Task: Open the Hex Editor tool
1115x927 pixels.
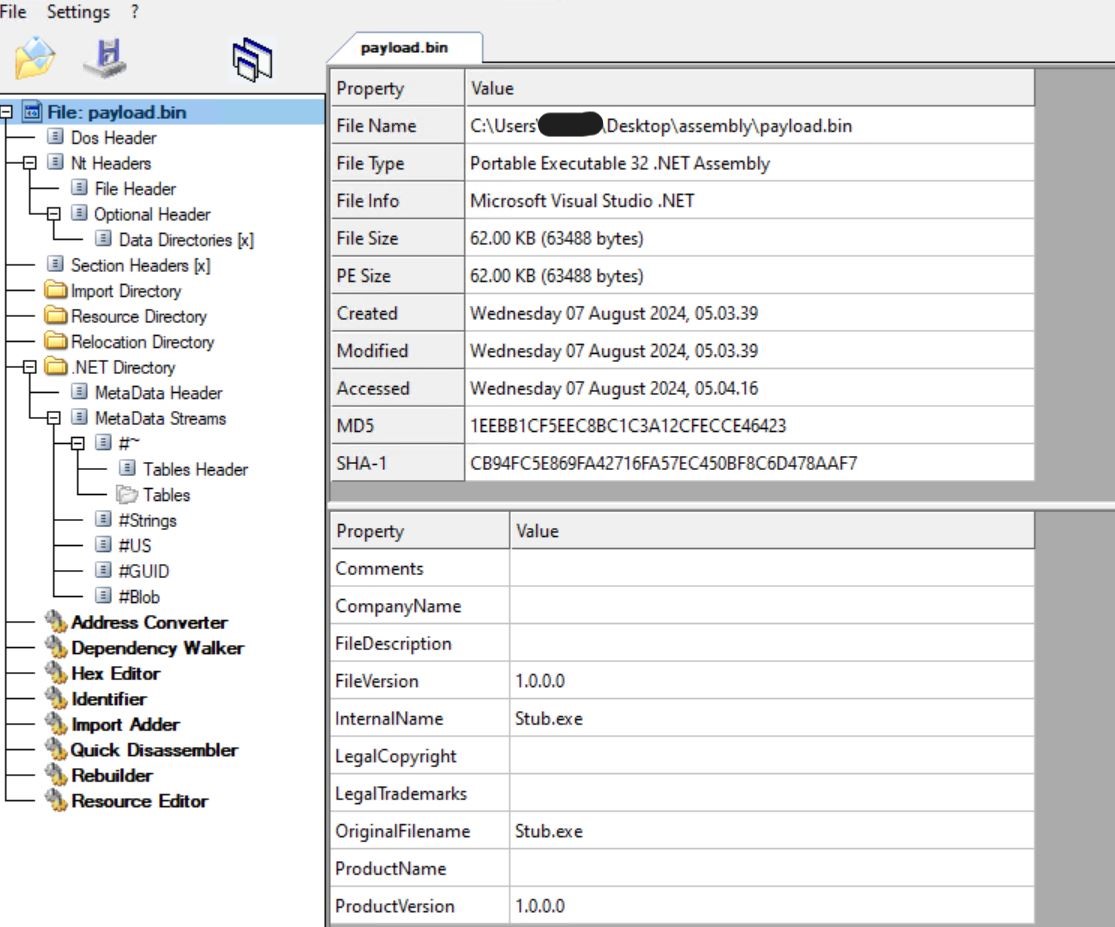Action: pos(115,674)
